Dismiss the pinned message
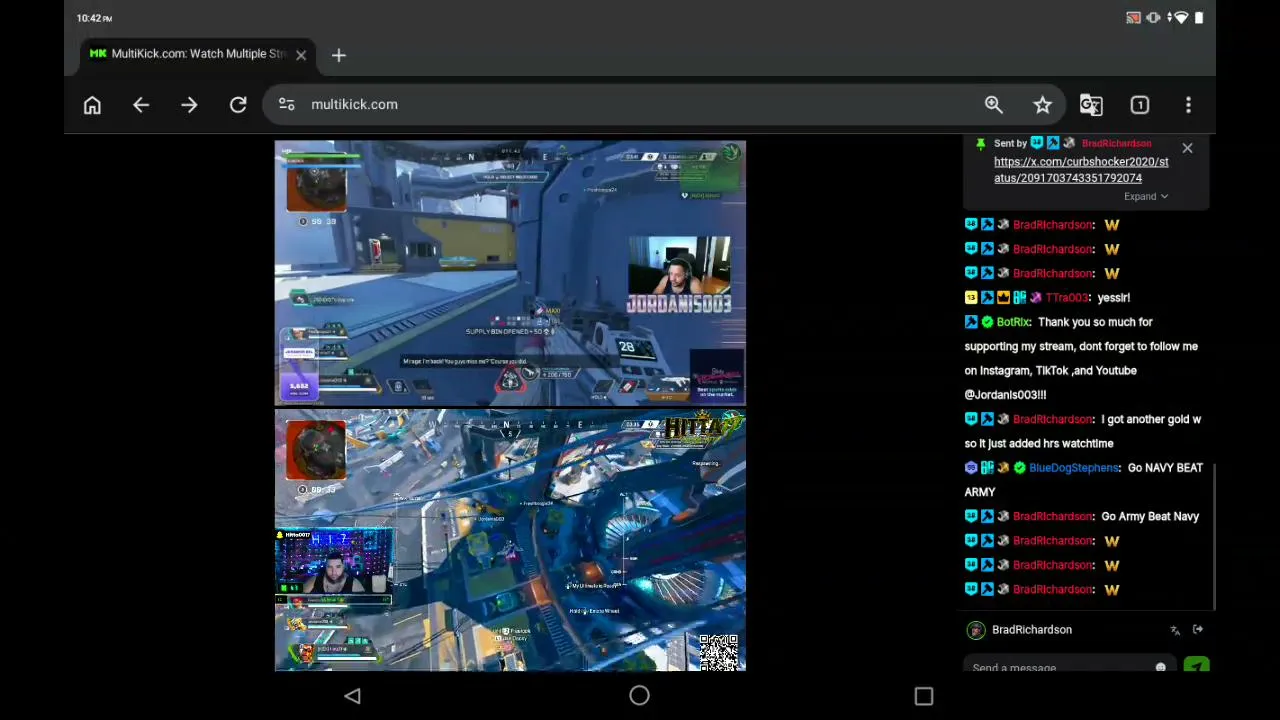The height and width of the screenshot is (720, 1280). [1187, 148]
